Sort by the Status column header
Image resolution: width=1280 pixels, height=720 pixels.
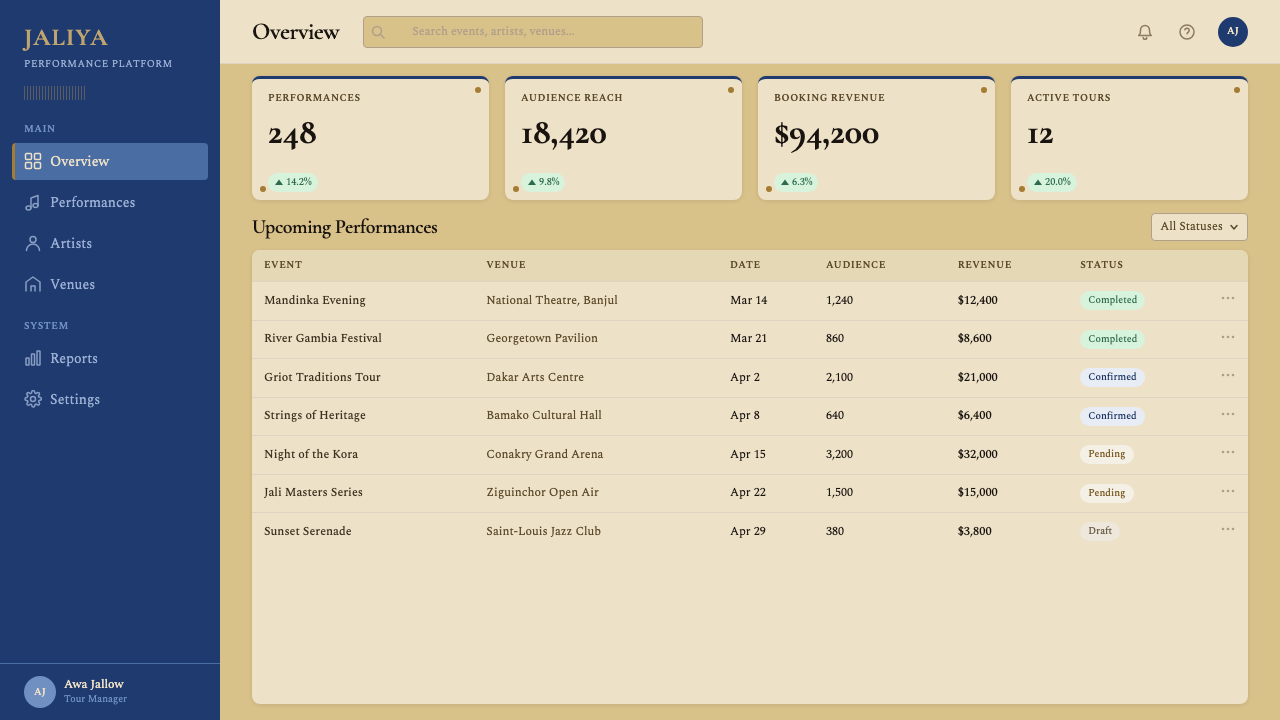(x=1102, y=265)
